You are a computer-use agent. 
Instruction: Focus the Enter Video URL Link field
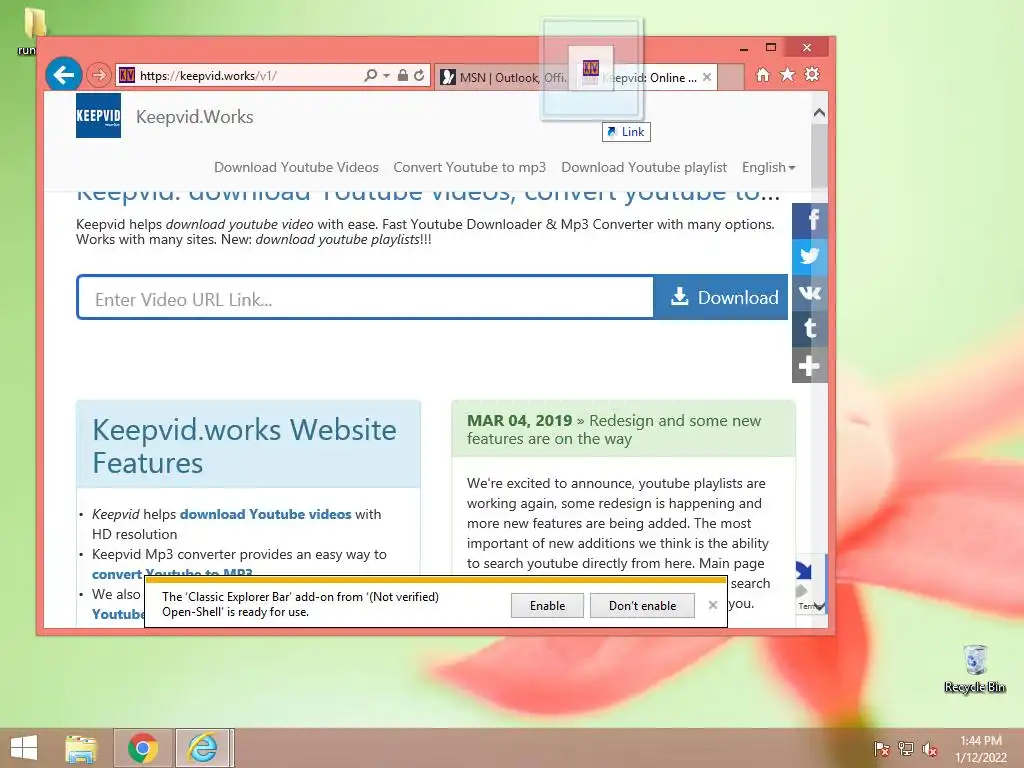366,298
